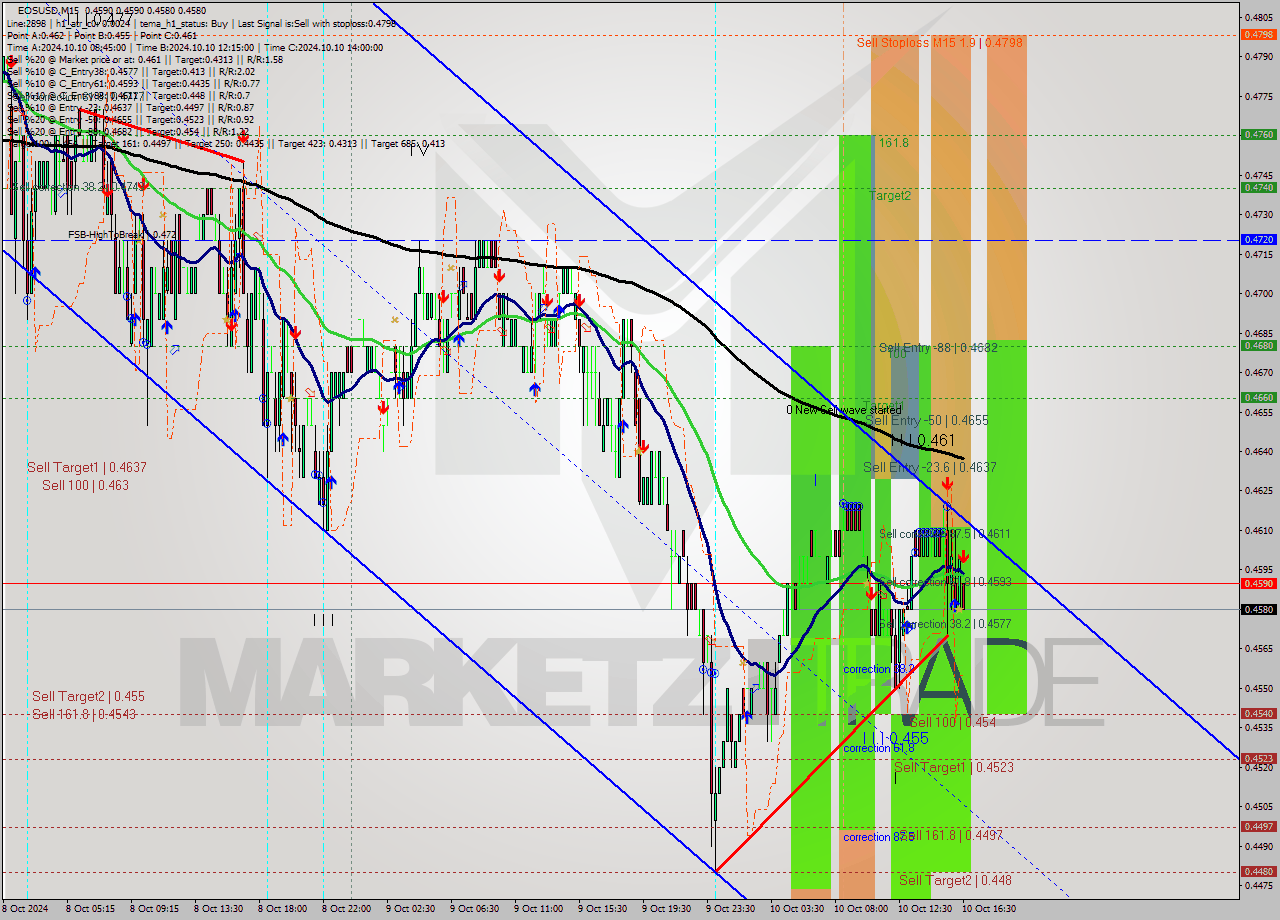This screenshot has width=1280, height=920.
Task: Click the 'Sell 161.8 | 0.4497' label
Action: coord(949,835)
